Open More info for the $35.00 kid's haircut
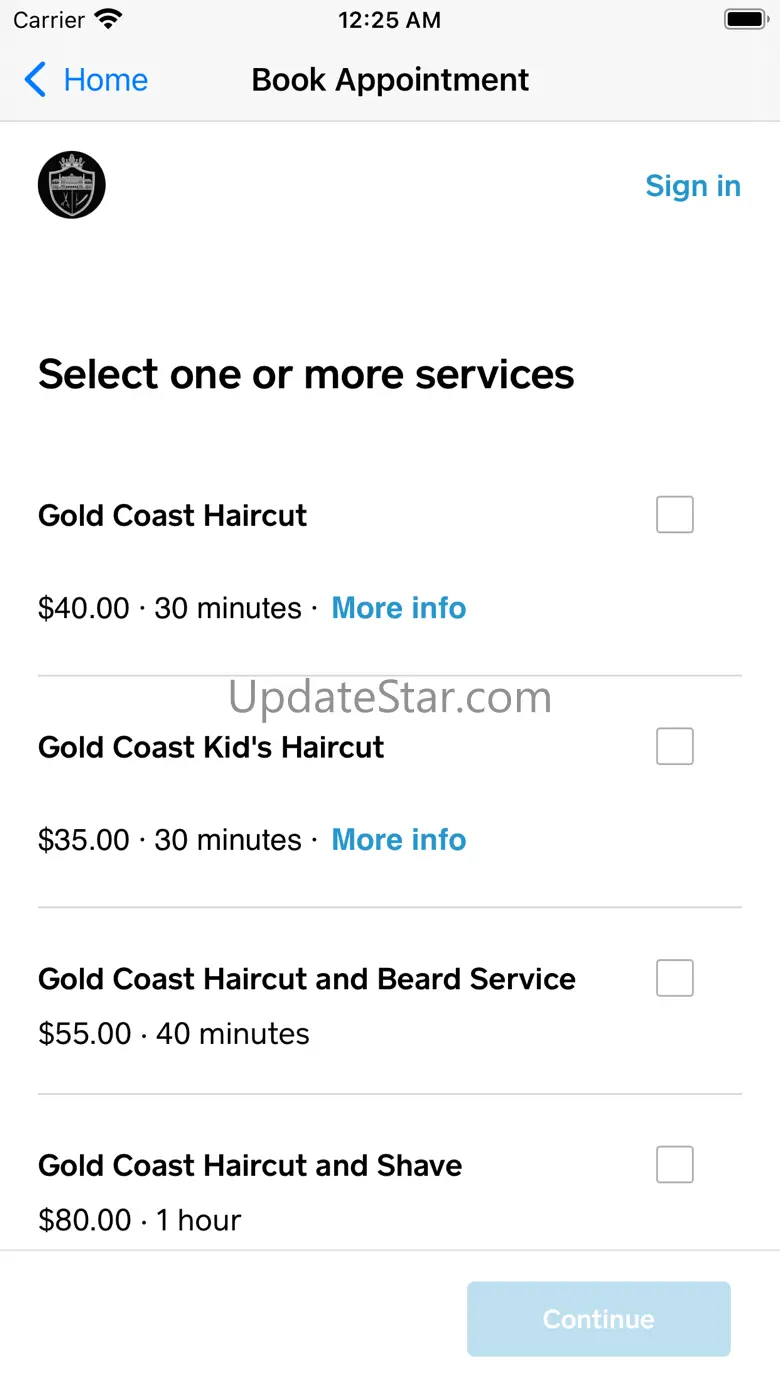The image size is (780, 1387). 398,840
